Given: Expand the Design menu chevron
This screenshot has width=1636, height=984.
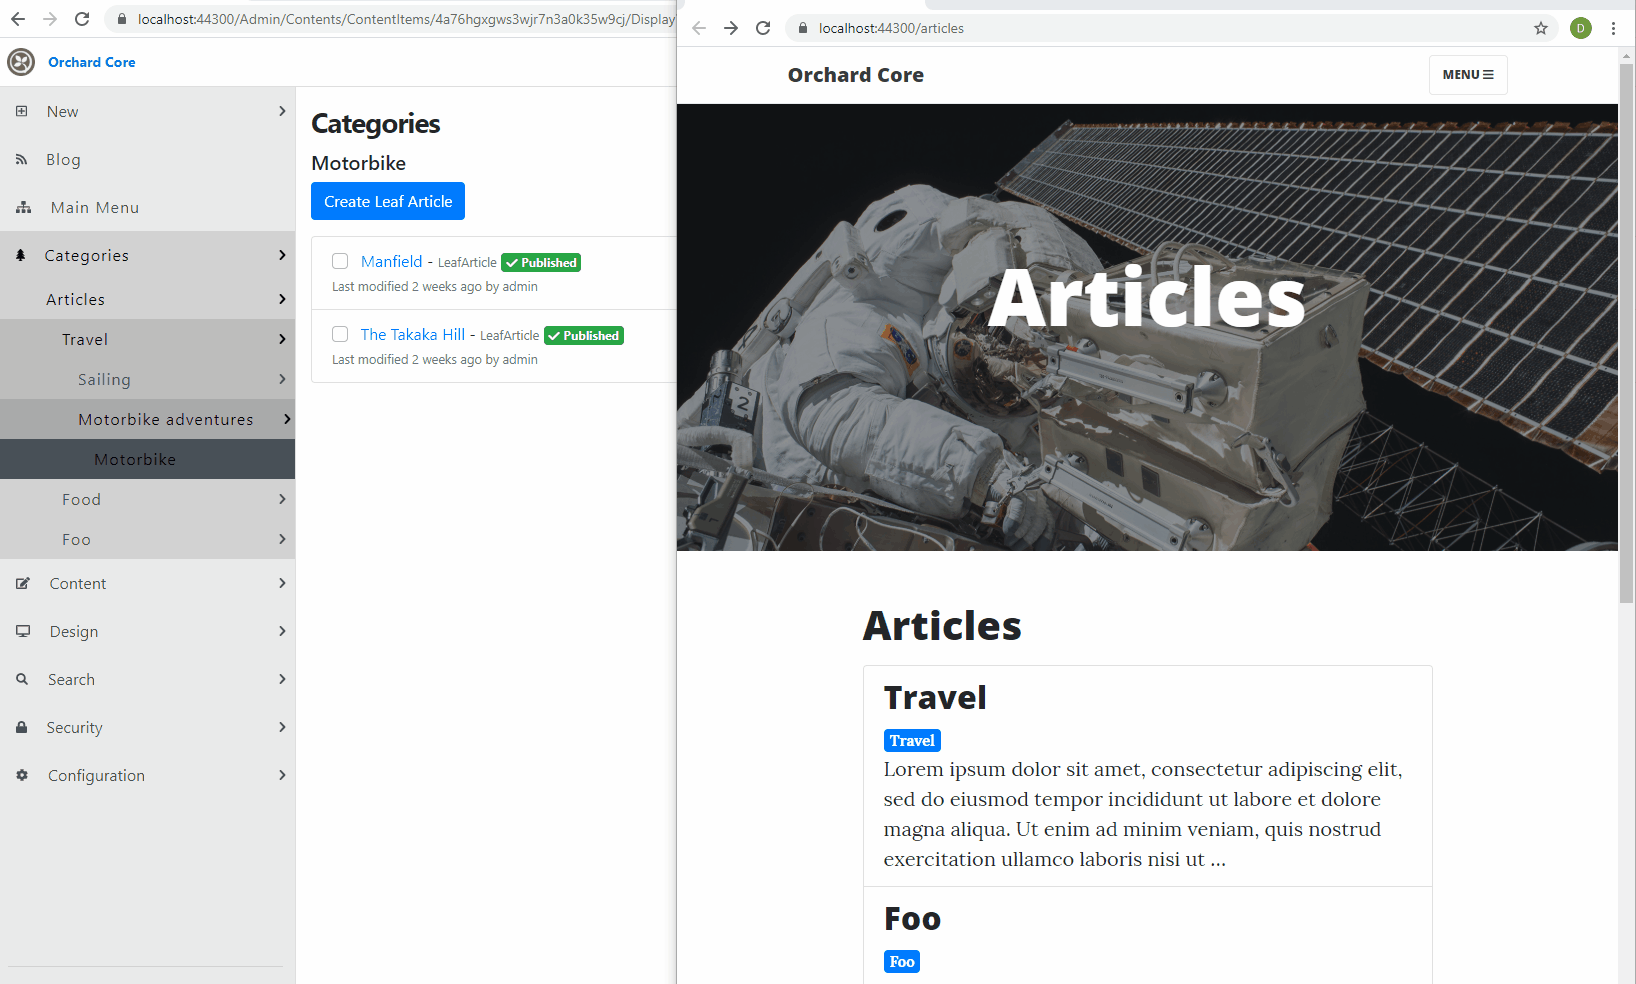Looking at the screenshot, I should (282, 631).
